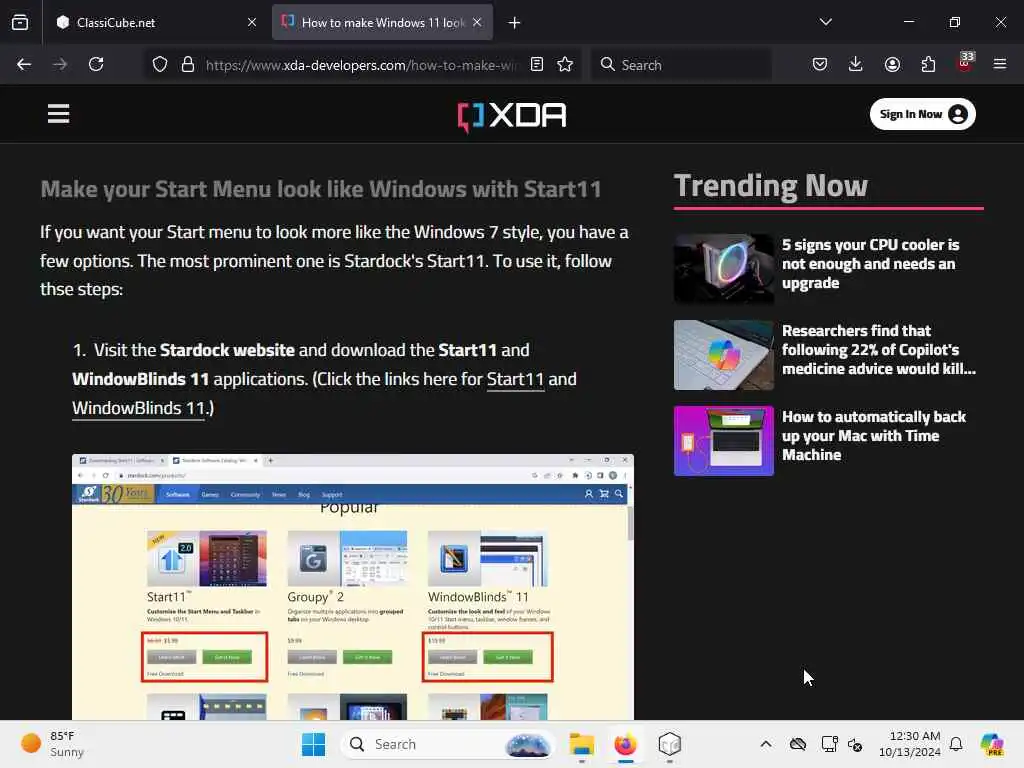Open the XDA site navigation menu
Screen dimensions: 1024x768
pyautogui.click(x=58, y=114)
